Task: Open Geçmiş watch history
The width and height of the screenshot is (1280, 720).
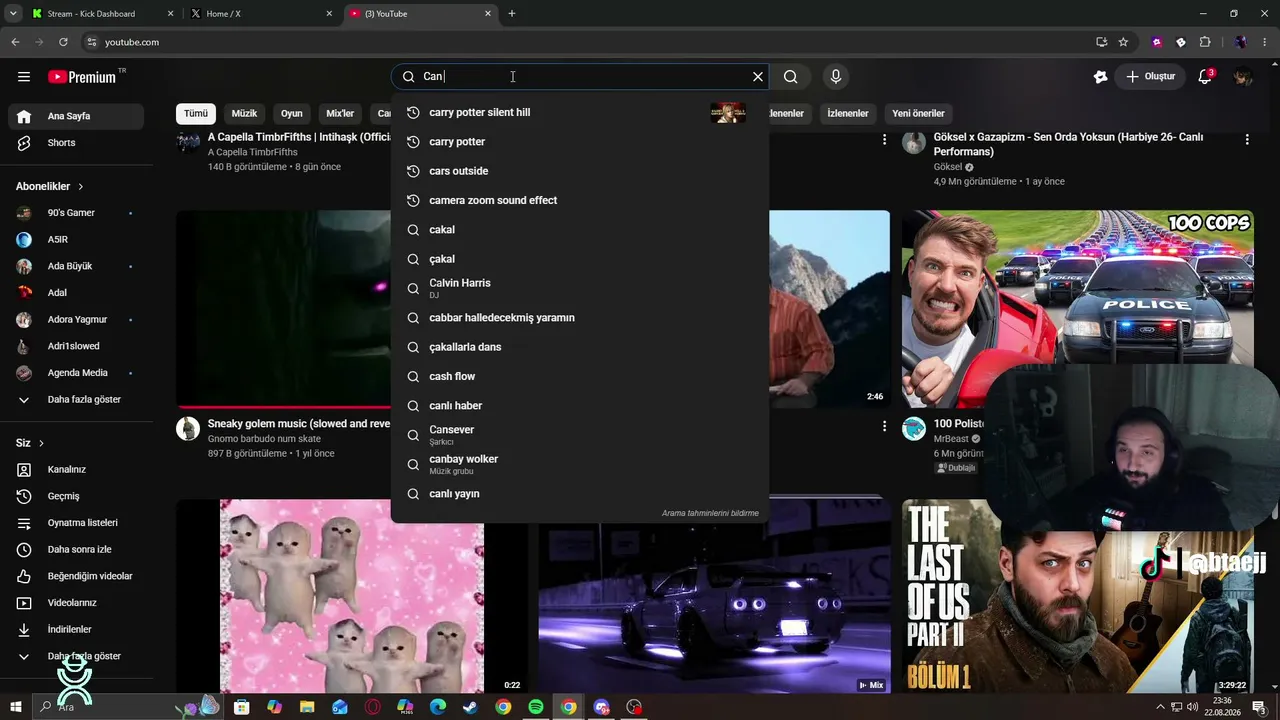Action: (76, 496)
